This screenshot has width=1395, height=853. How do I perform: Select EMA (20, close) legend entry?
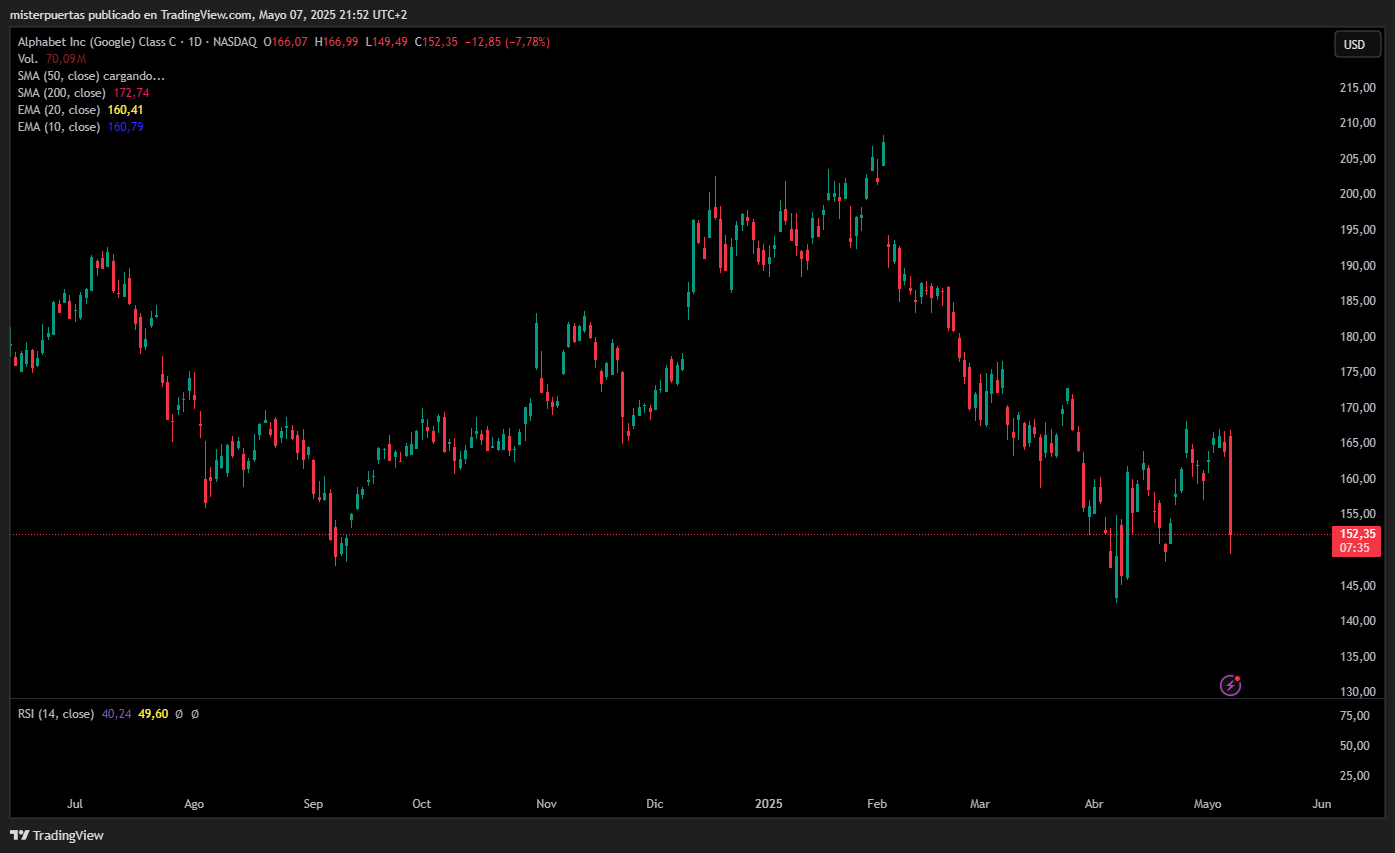click(59, 110)
